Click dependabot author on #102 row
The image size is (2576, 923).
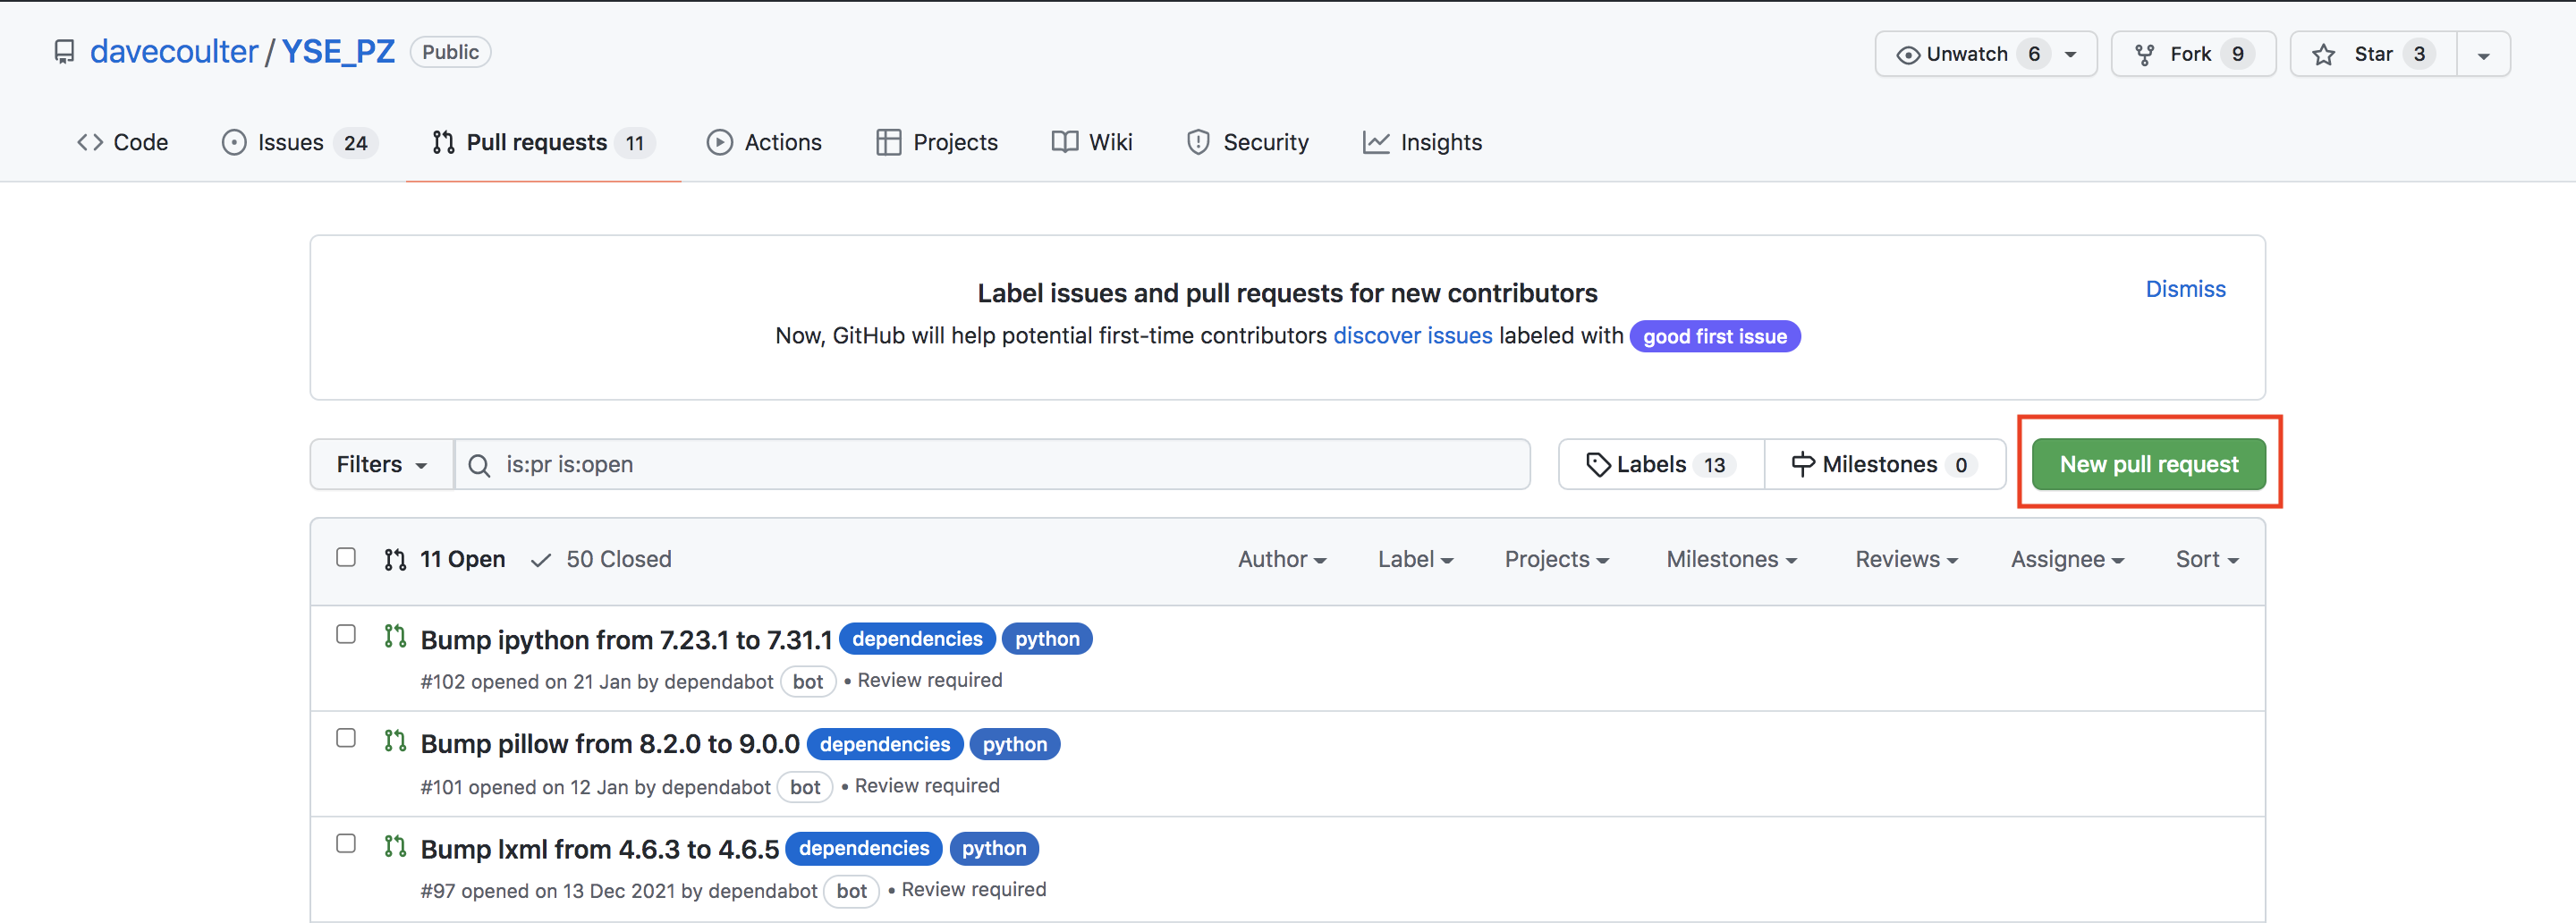(718, 682)
